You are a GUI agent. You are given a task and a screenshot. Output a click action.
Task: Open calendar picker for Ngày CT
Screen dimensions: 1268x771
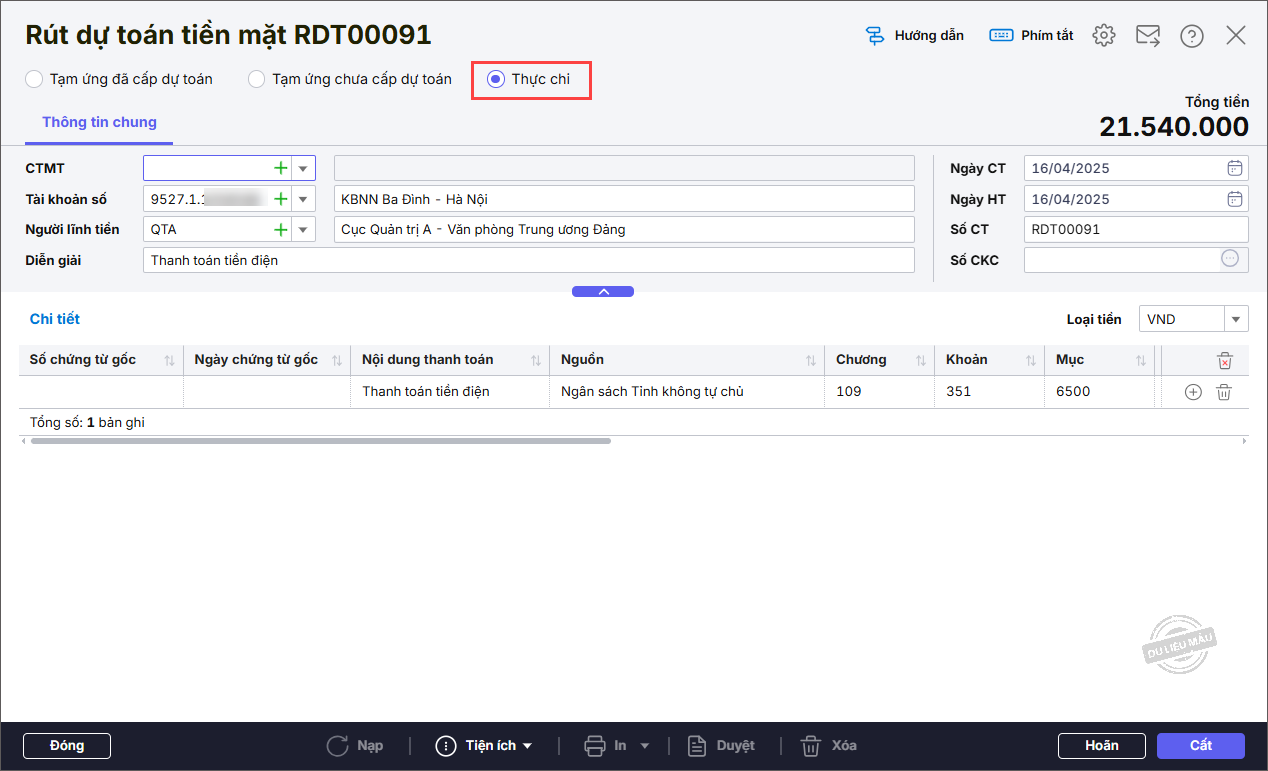pyautogui.click(x=1235, y=168)
